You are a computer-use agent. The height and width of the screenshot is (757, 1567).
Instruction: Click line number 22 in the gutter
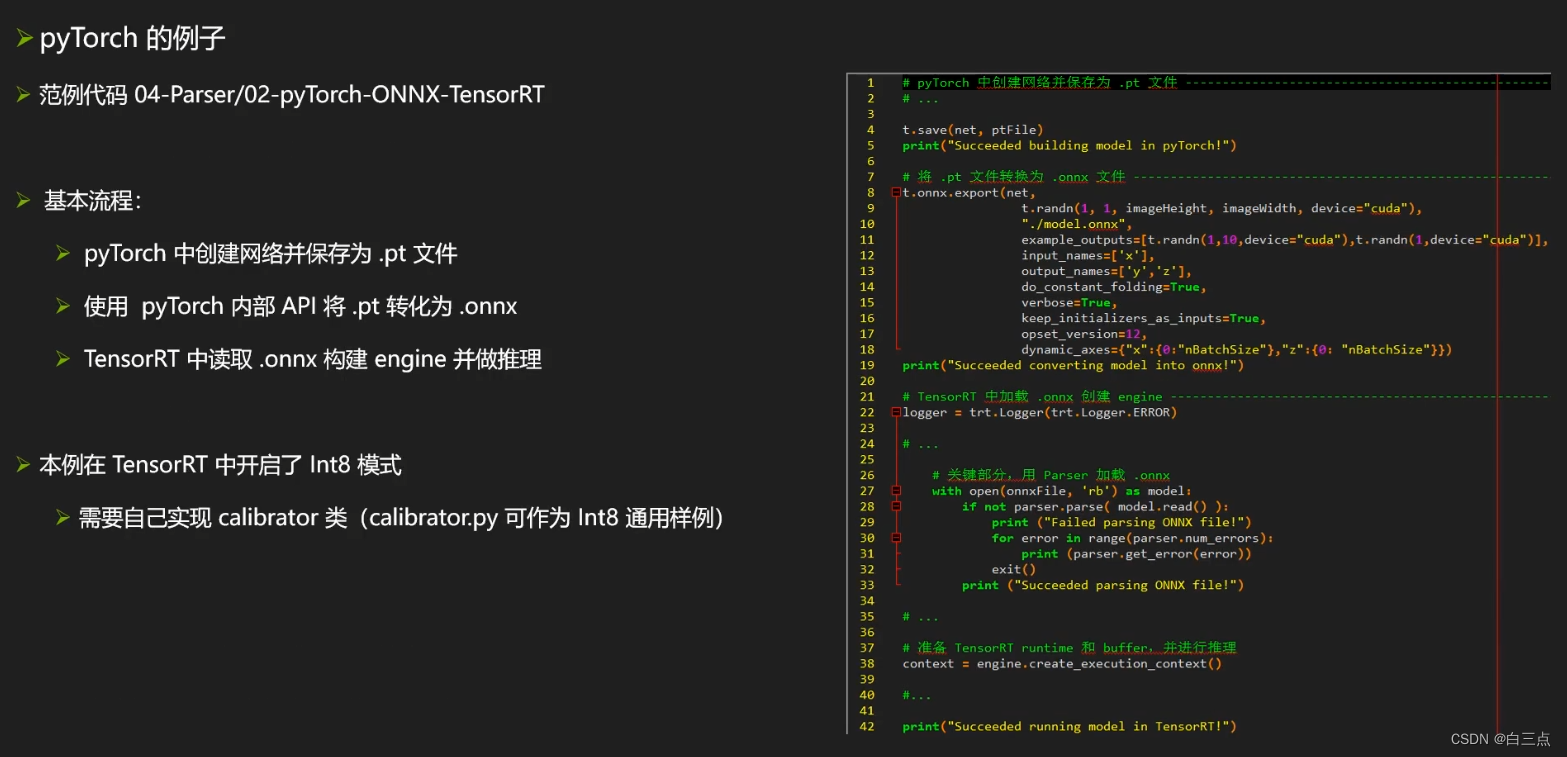[x=867, y=412]
